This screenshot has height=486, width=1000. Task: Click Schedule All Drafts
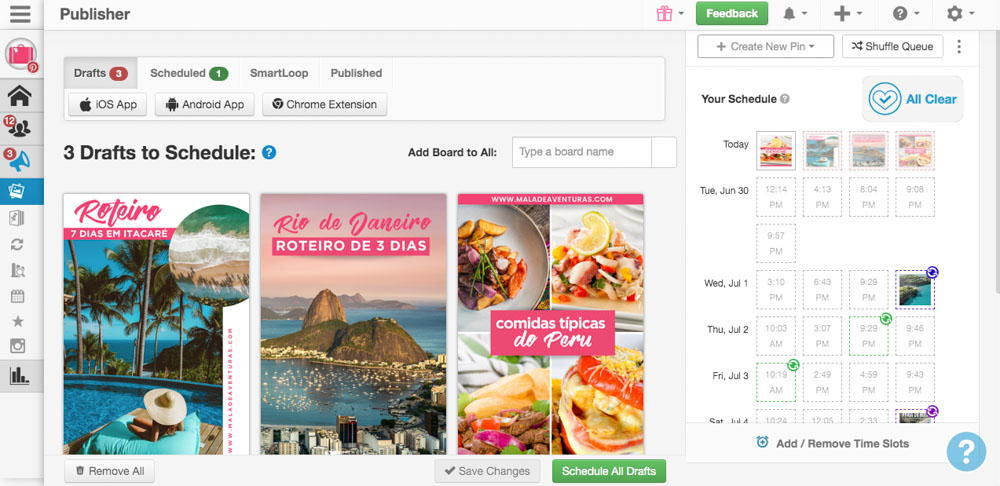pyautogui.click(x=609, y=471)
